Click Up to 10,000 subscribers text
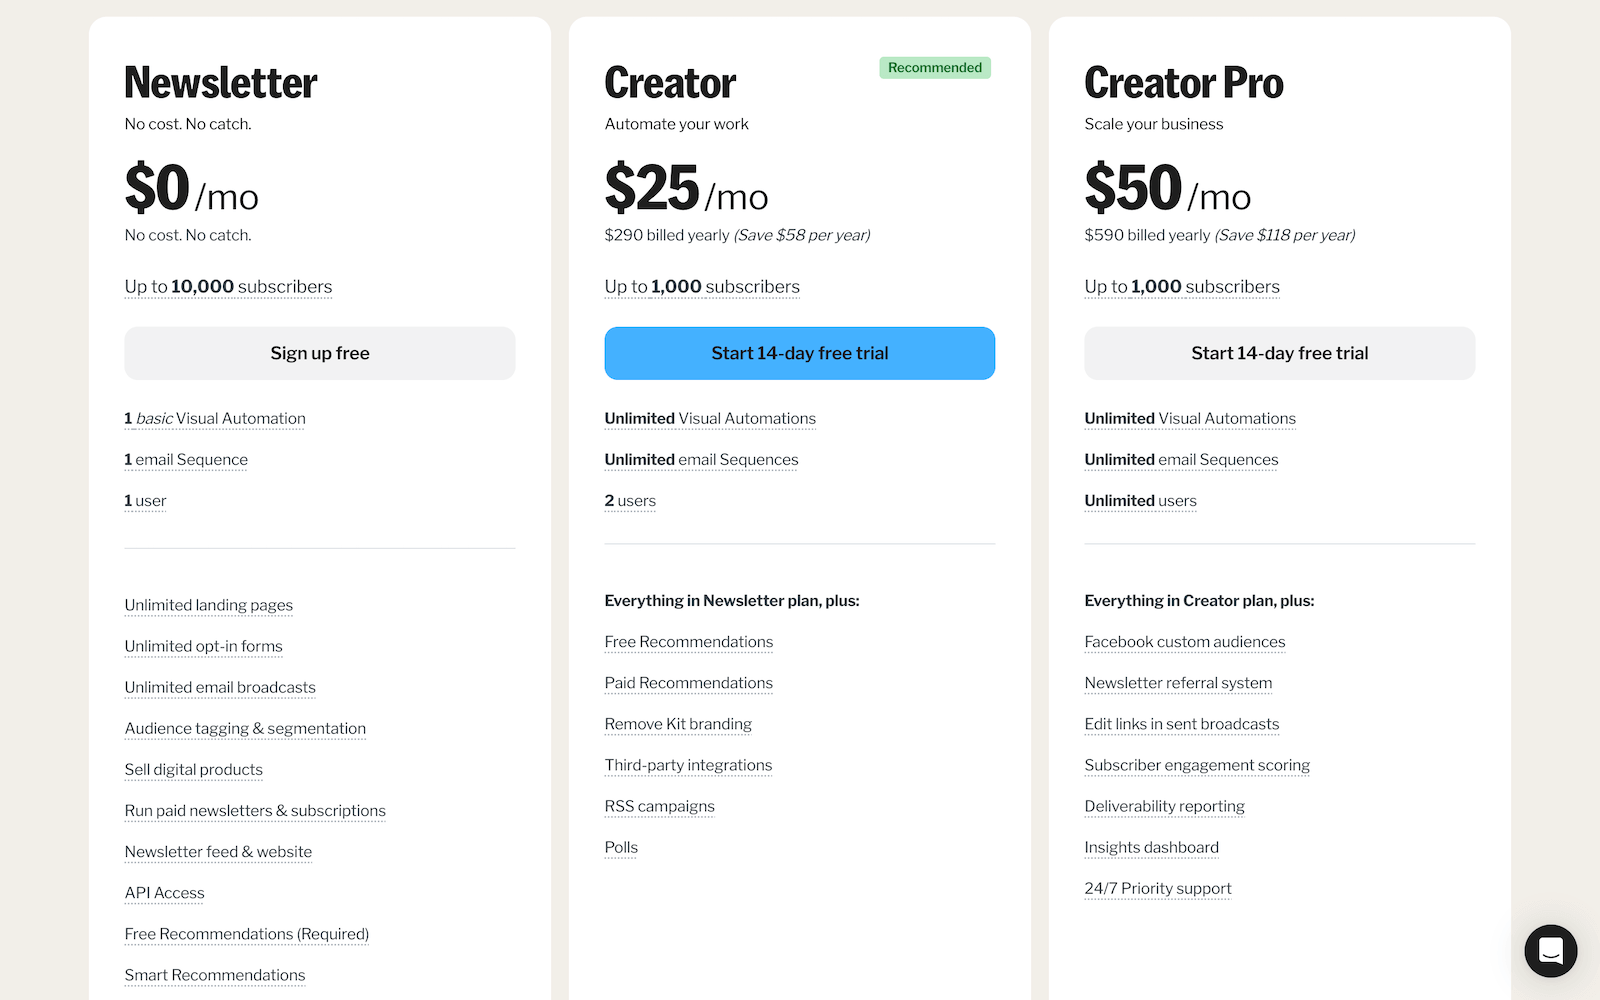This screenshot has width=1600, height=1000. [x=228, y=287]
